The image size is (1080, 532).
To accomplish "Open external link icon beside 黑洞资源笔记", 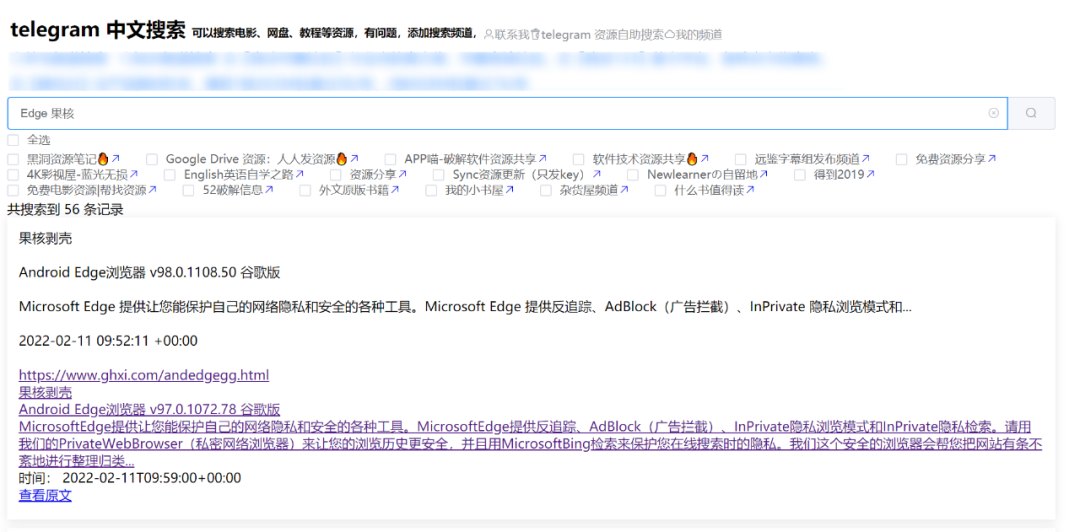I will 116,159.
